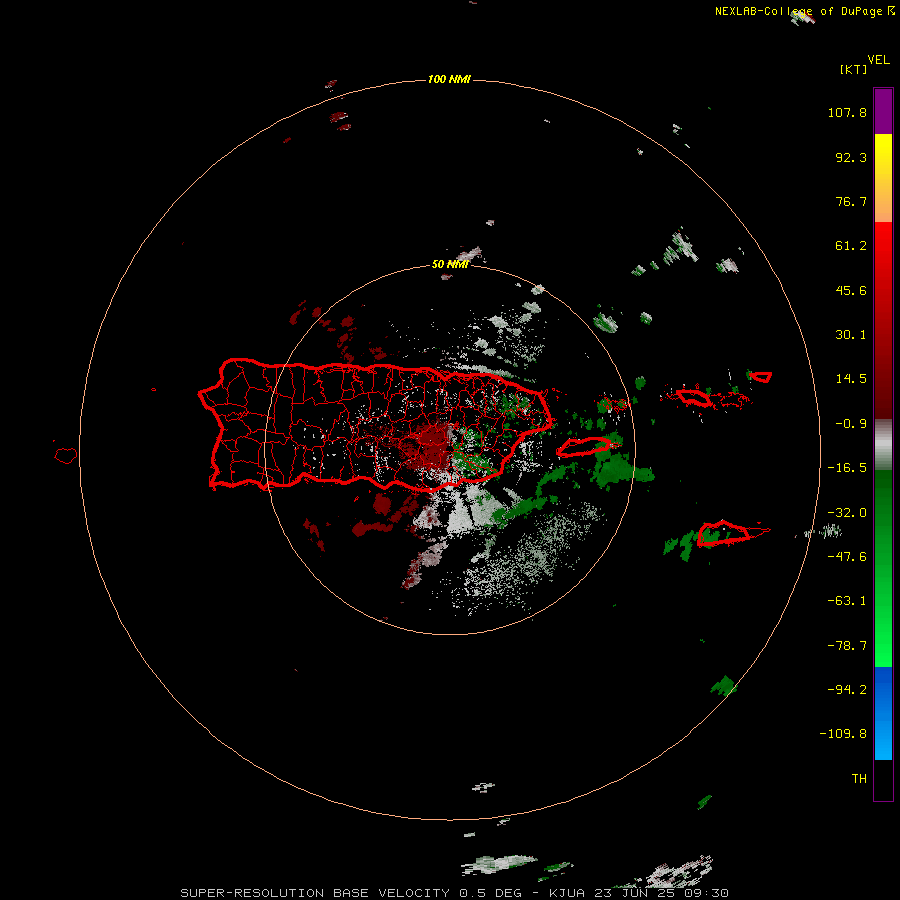Viewport: 900px width, 900px height.
Task: Click the TH legend label
Action: 859,779
